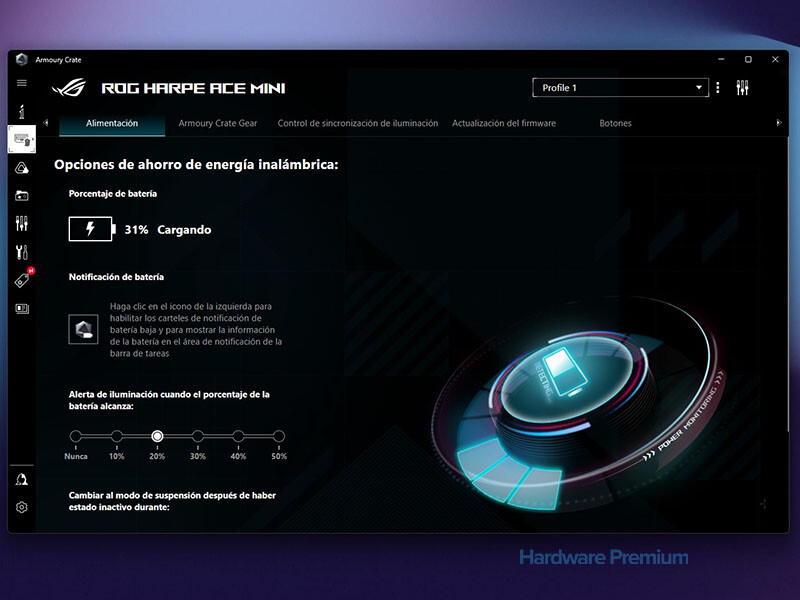This screenshot has height=600, width=800.
Task: Set lighting alert slider to 10%
Action: click(116, 436)
